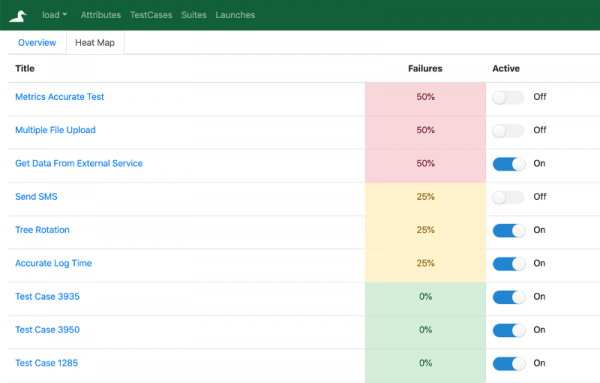Disable Accurate Log Time toggle
Screen dimensions: 600x383
(x=508, y=264)
